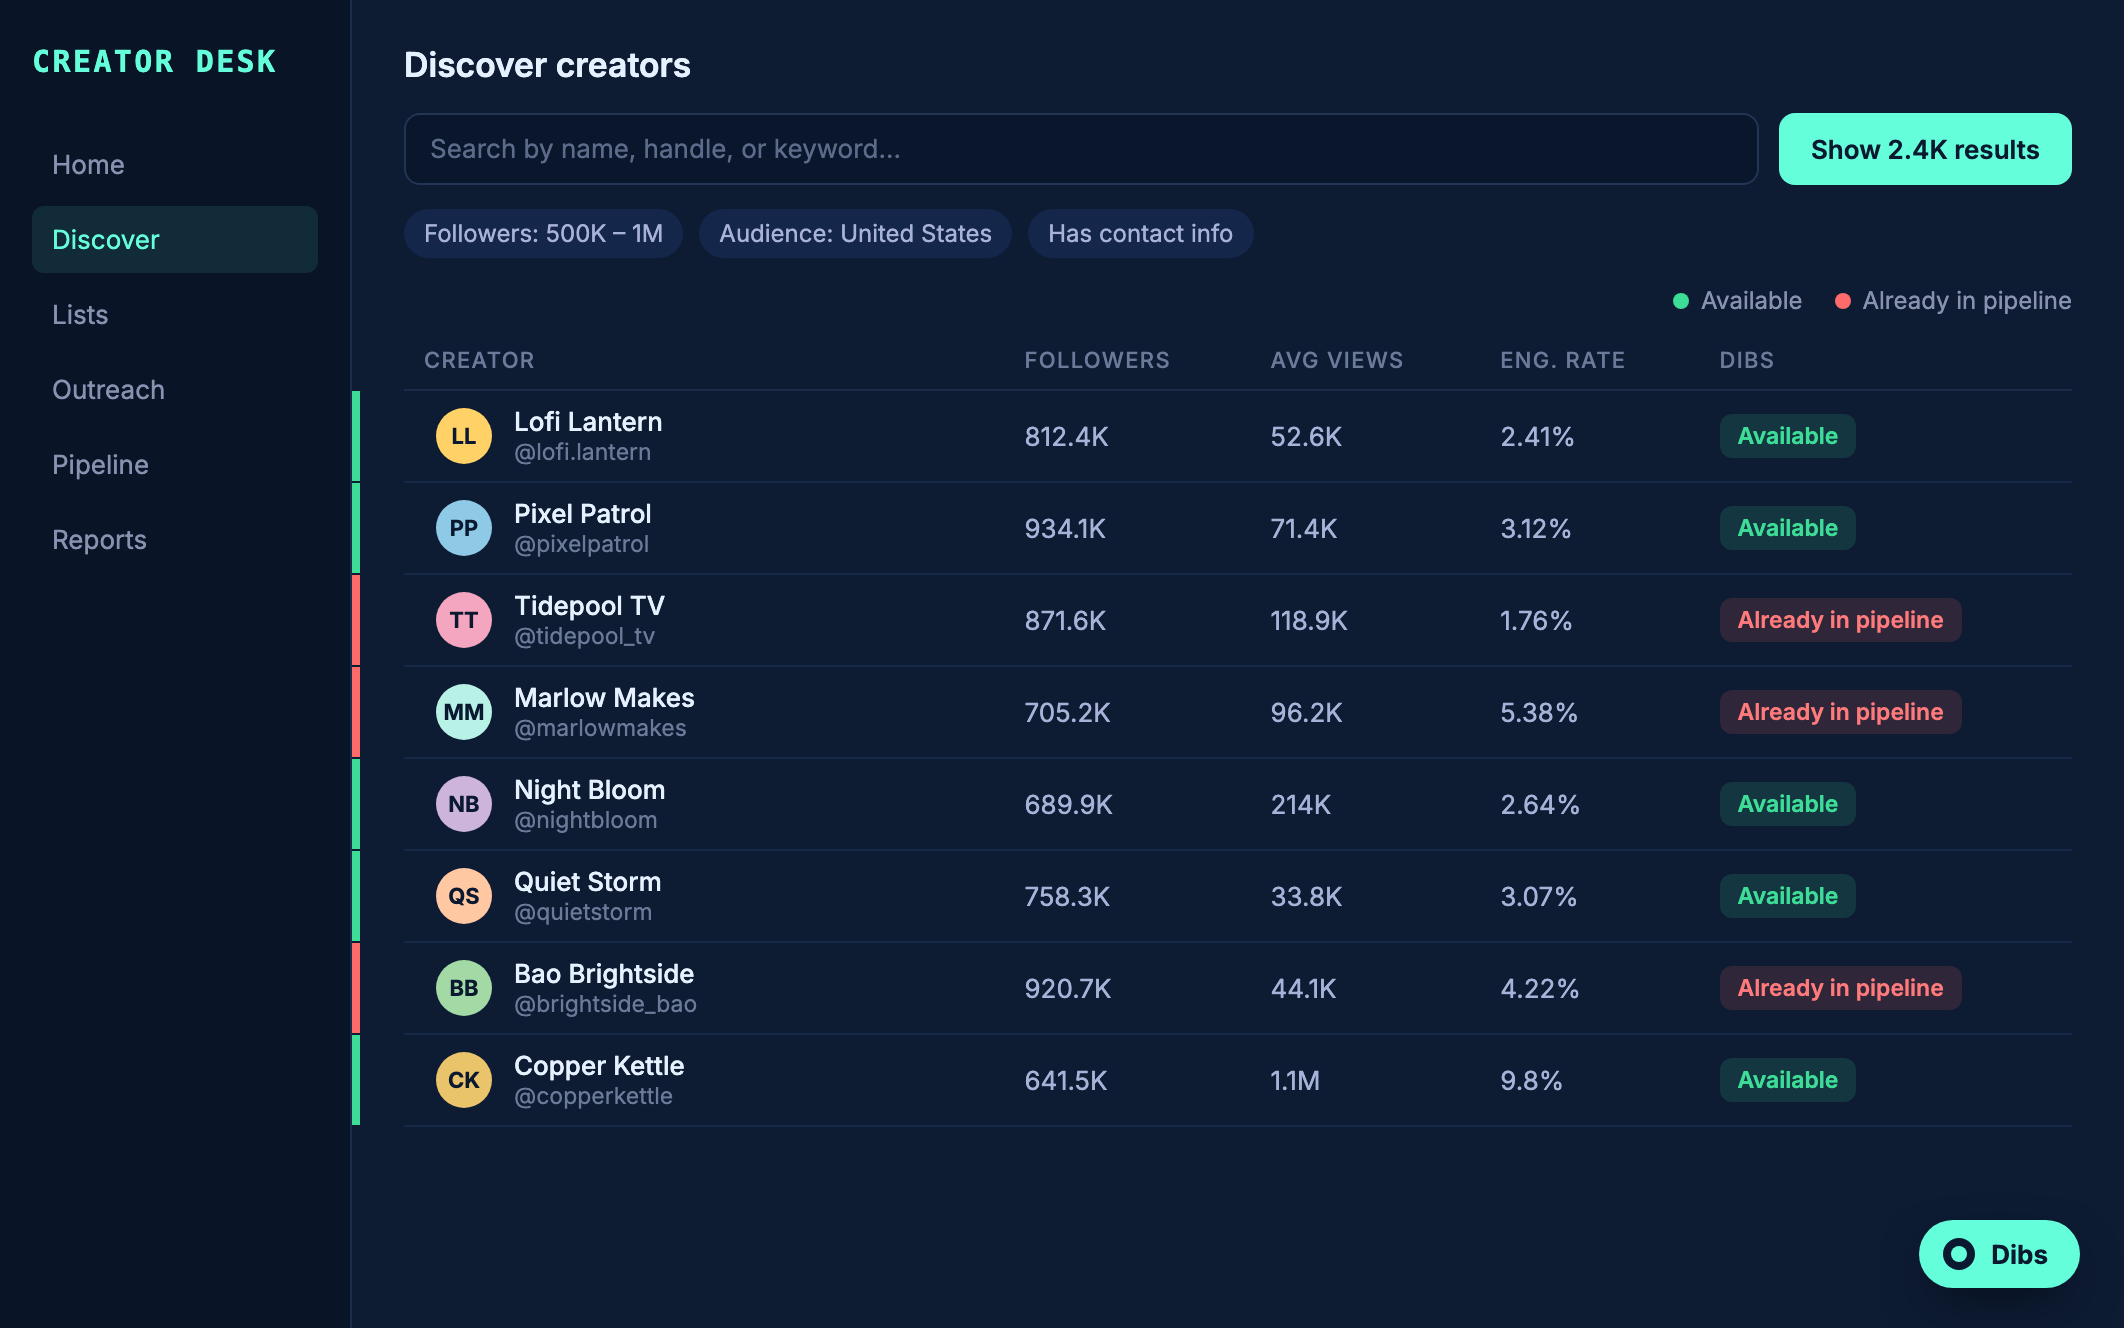Click Already in pipeline badge for Bao Brightside
This screenshot has height=1328, width=2124.
click(x=1840, y=988)
